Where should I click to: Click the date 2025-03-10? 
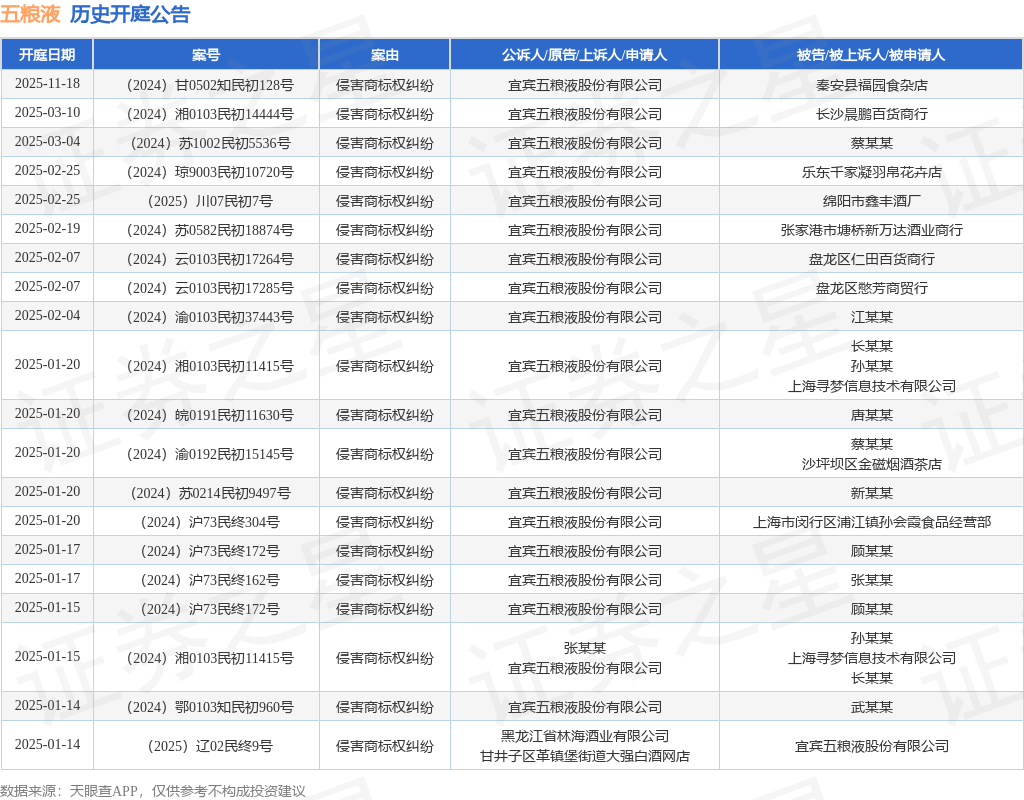click(47, 112)
